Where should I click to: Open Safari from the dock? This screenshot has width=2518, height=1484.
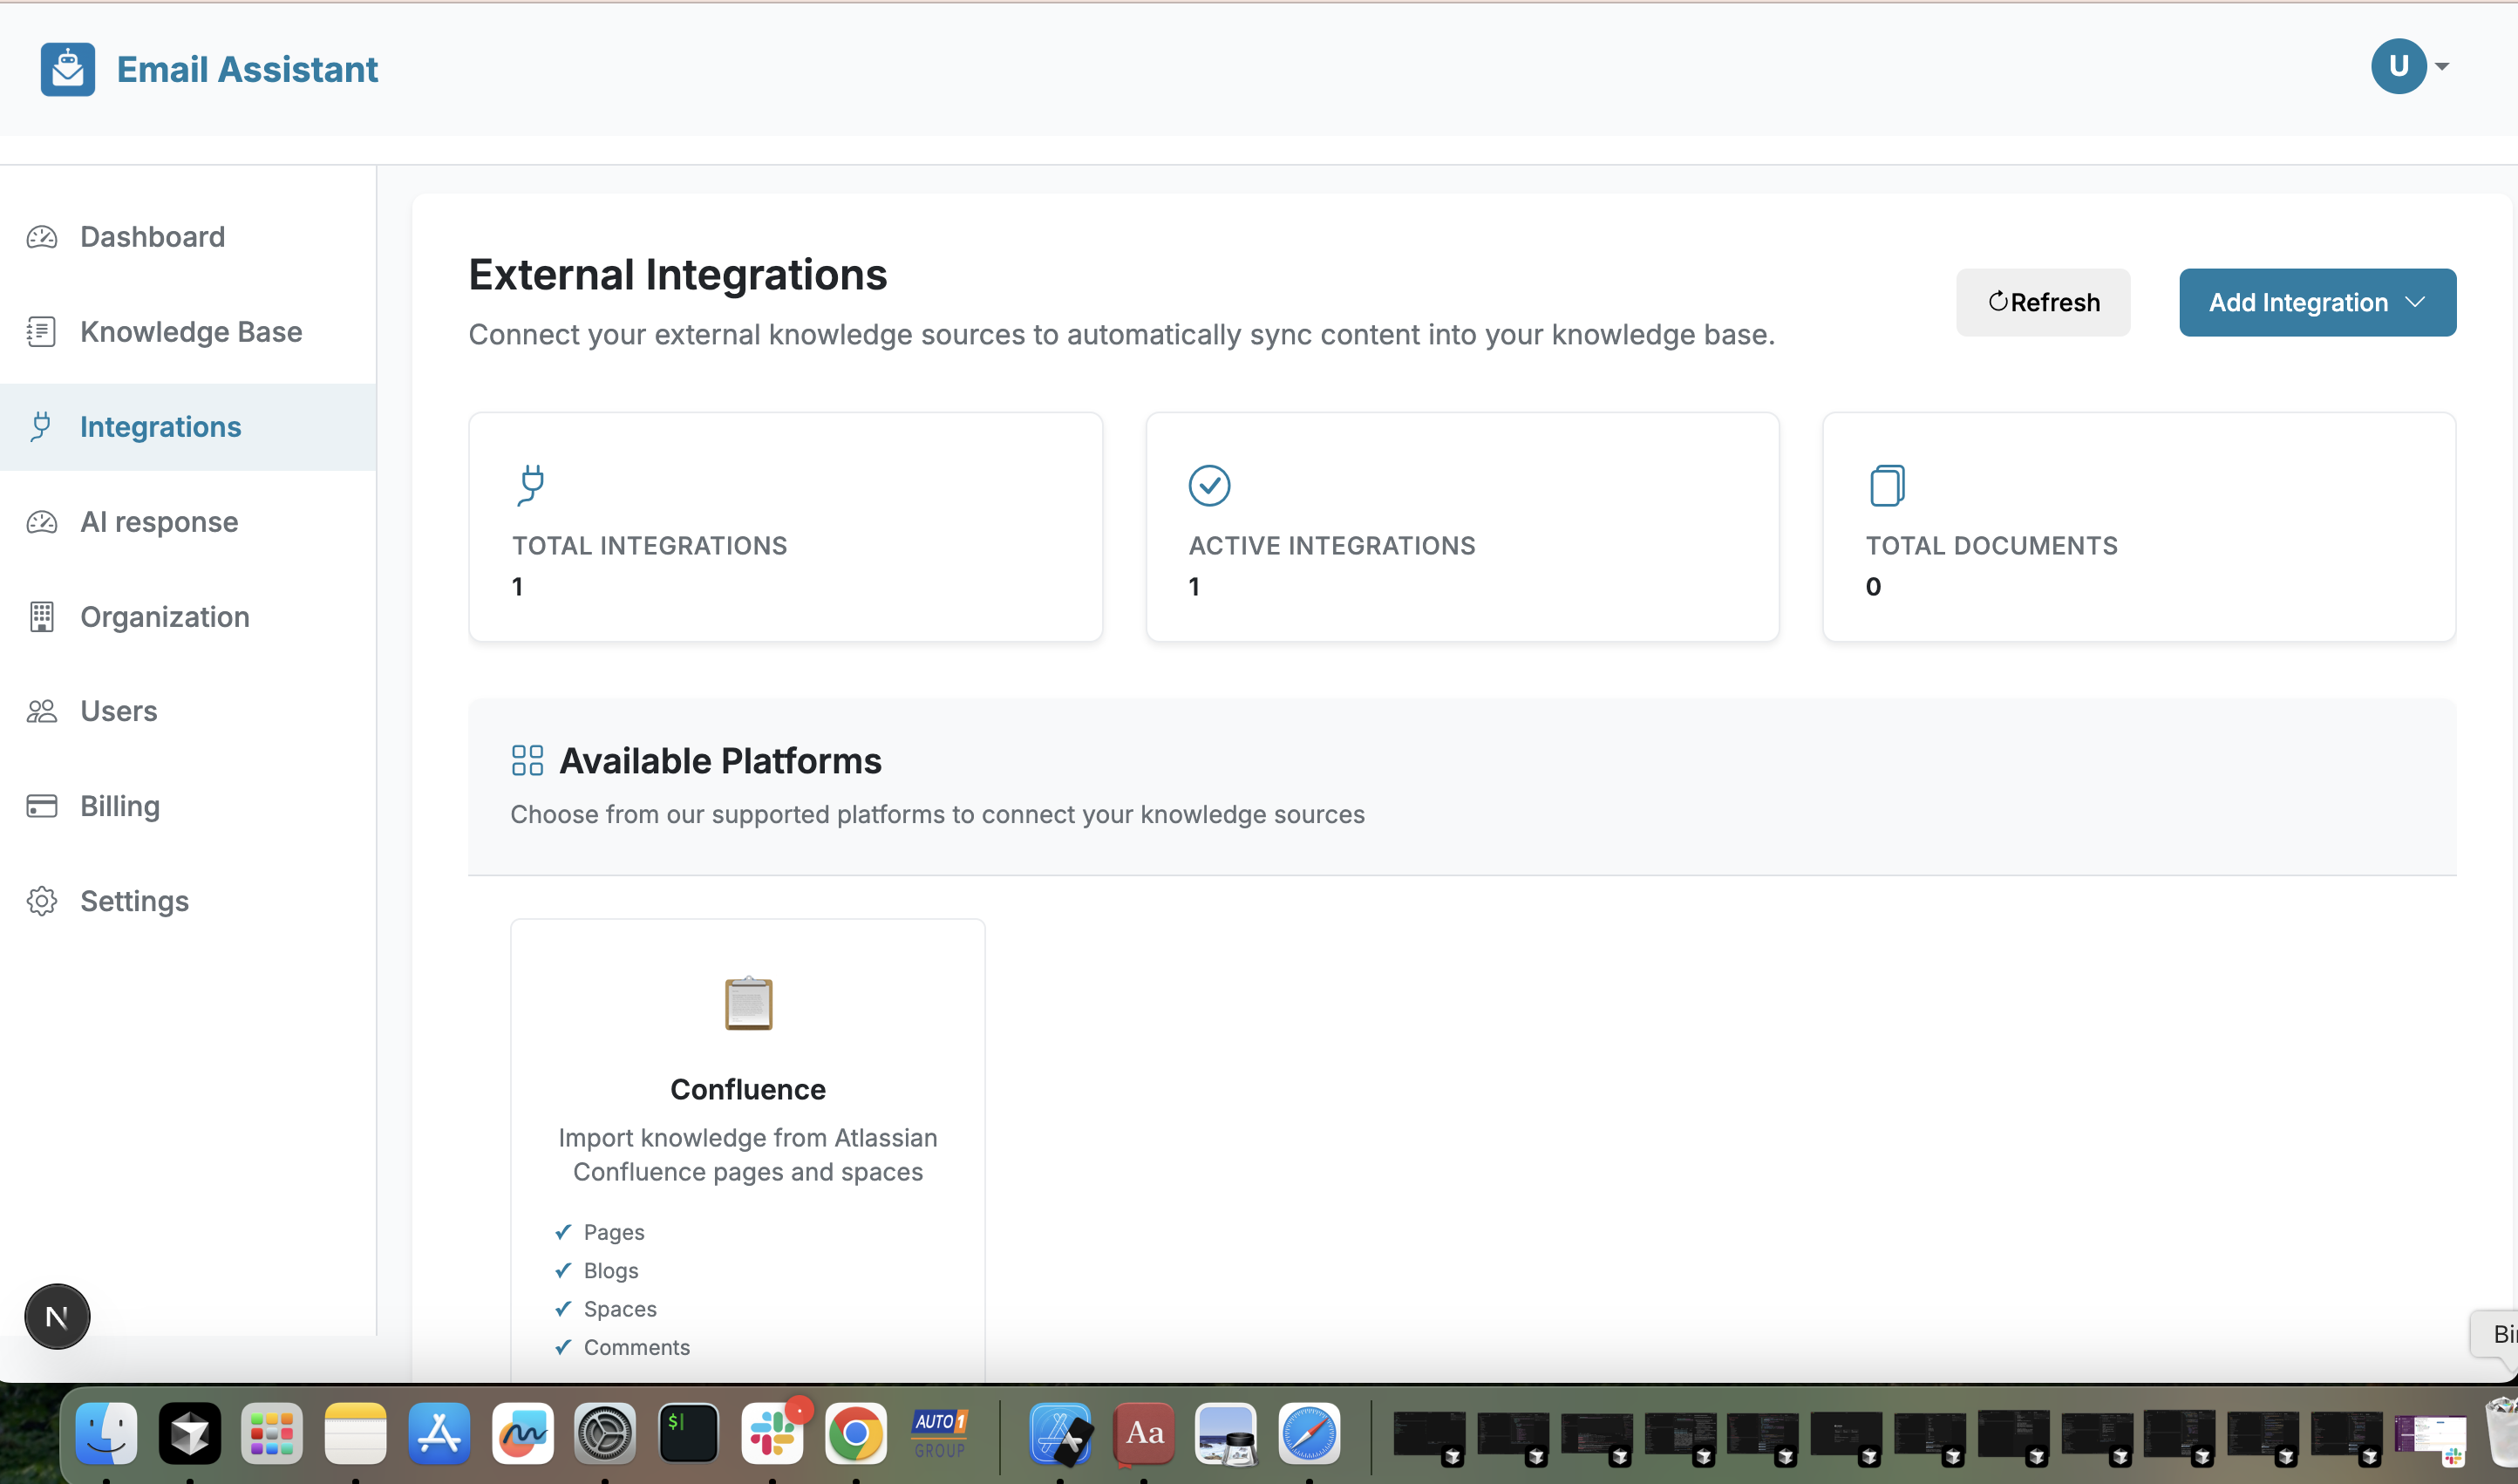pos(1309,1433)
